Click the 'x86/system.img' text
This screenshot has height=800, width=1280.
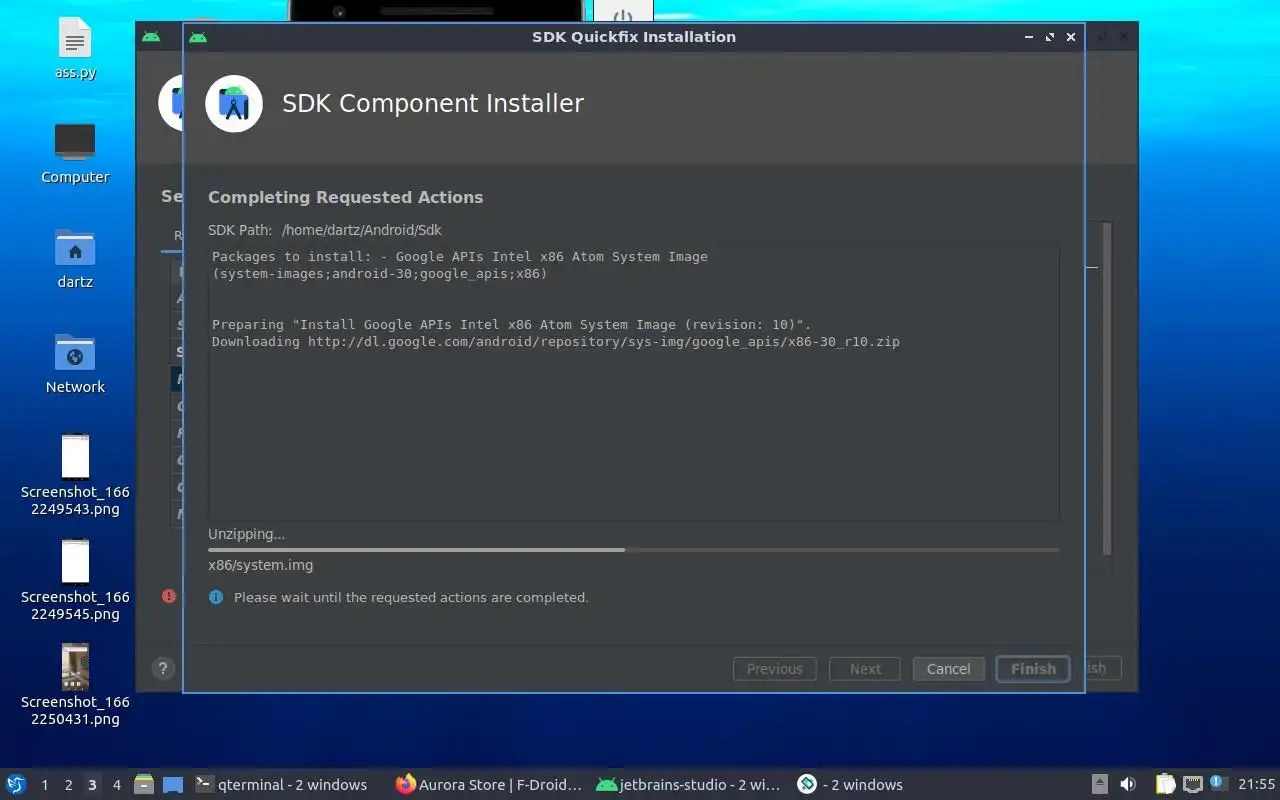pyautogui.click(x=261, y=565)
